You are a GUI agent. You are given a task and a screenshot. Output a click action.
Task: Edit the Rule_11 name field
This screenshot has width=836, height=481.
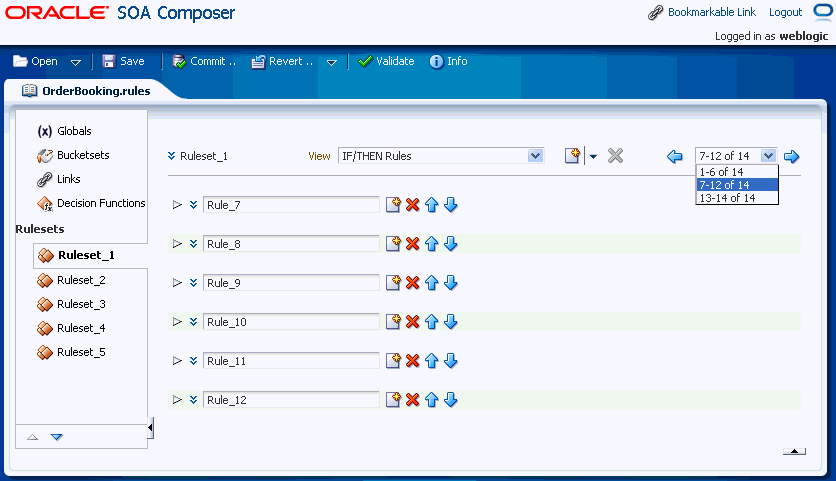tap(291, 361)
